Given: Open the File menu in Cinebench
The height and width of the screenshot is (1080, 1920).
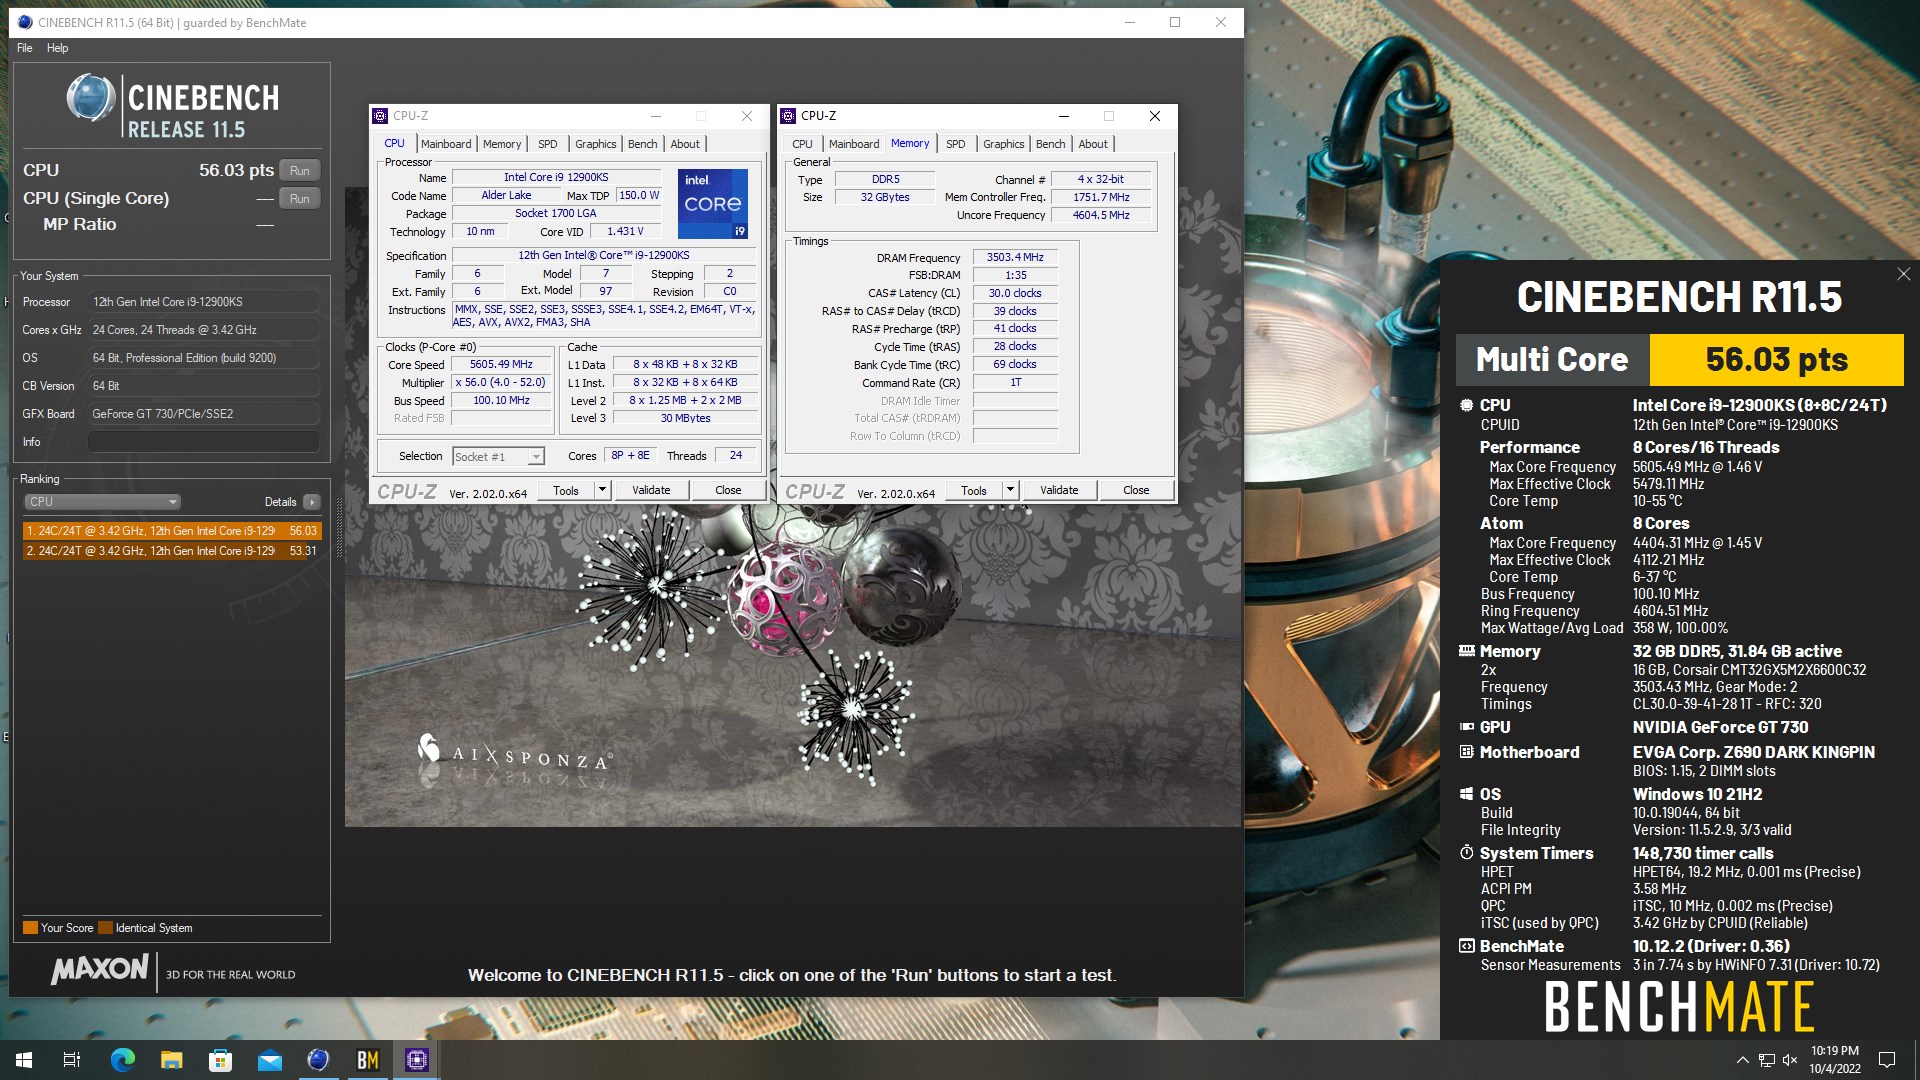Looking at the screenshot, I should tap(25, 48).
